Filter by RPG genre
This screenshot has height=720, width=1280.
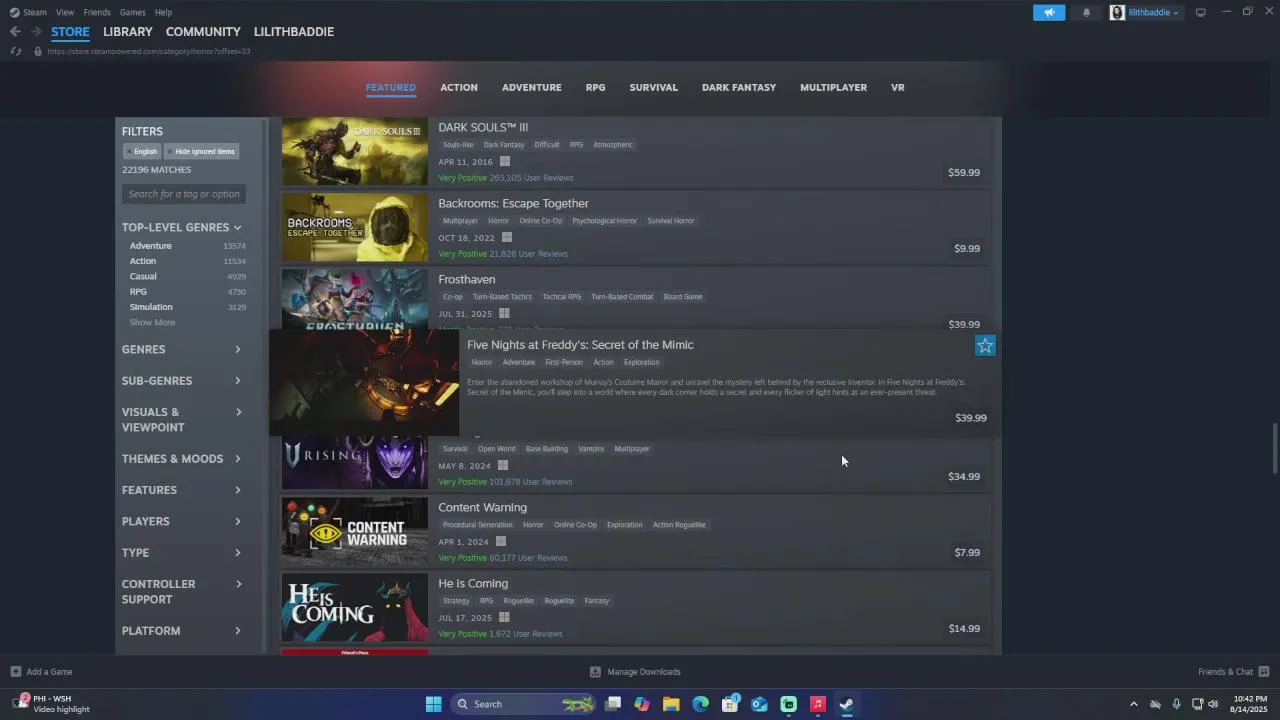(x=138, y=292)
